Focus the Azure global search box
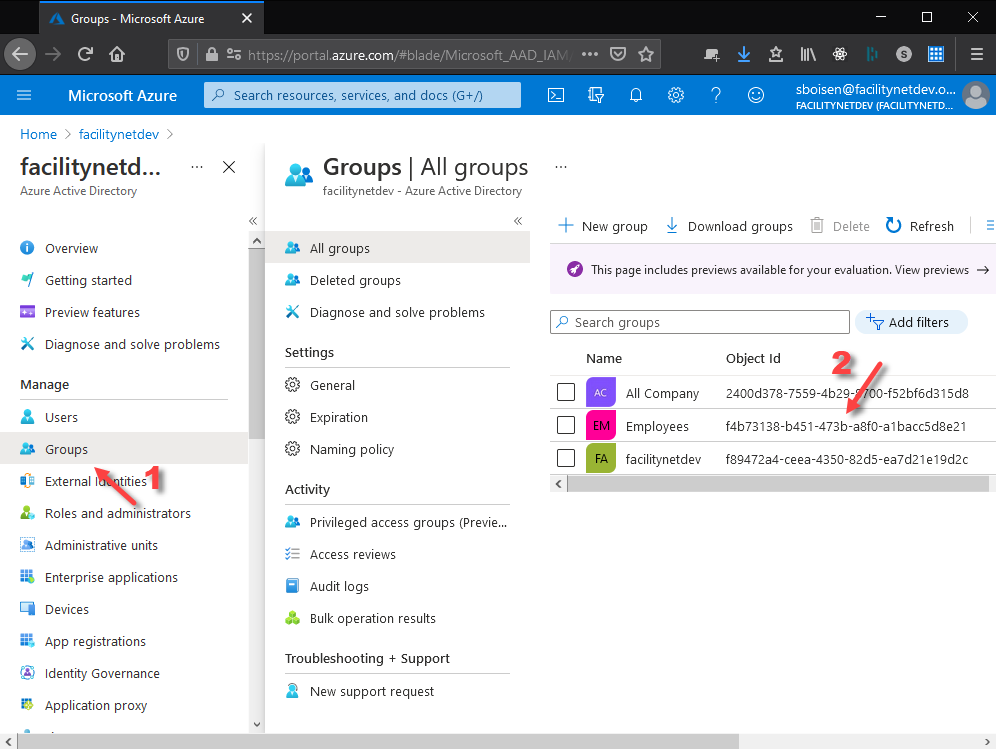 [362, 95]
